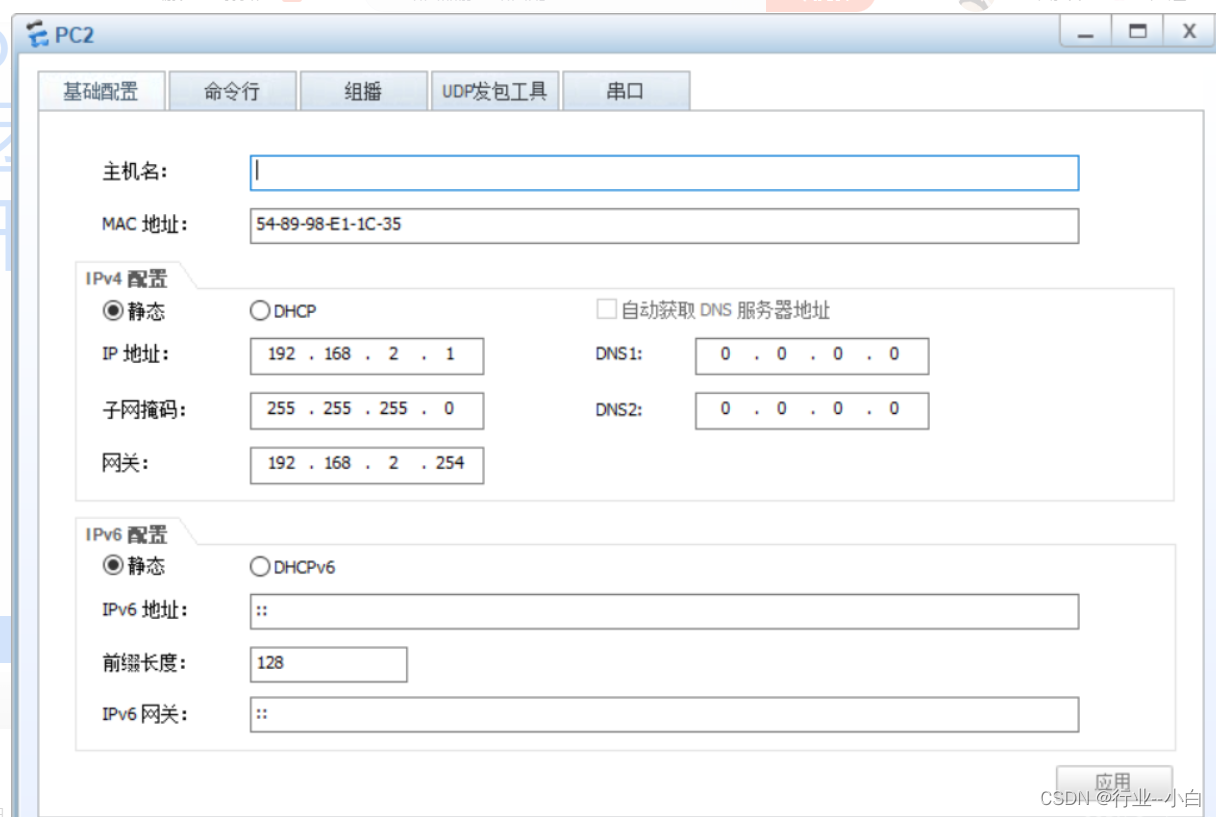Select the IPv4 DHCP radio button
The width and height of the screenshot is (1216, 817).
click(x=259, y=311)
